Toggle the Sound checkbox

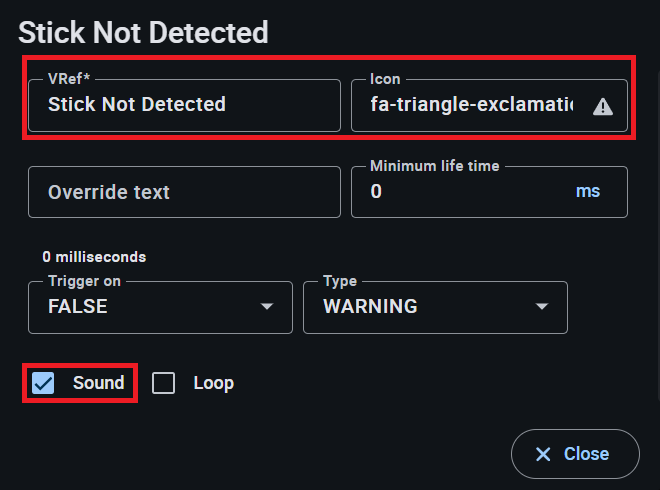point(43,383)
